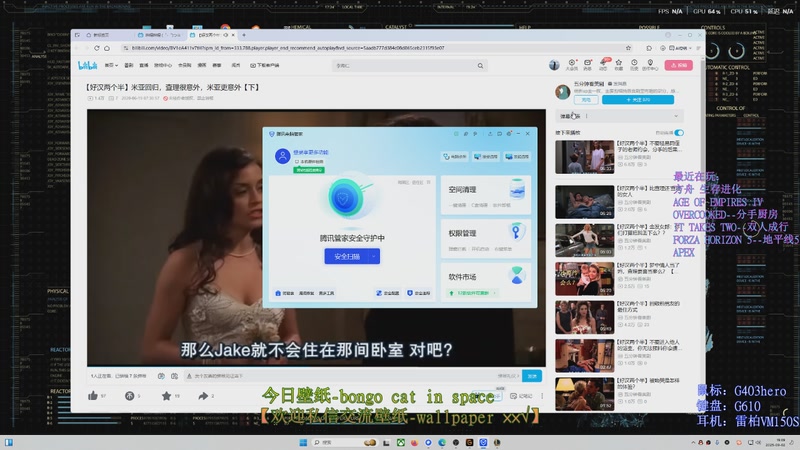Screen dimensions: 800x450
Task: Open the Bilibili user avatar menu
Action: coord(554,65)
